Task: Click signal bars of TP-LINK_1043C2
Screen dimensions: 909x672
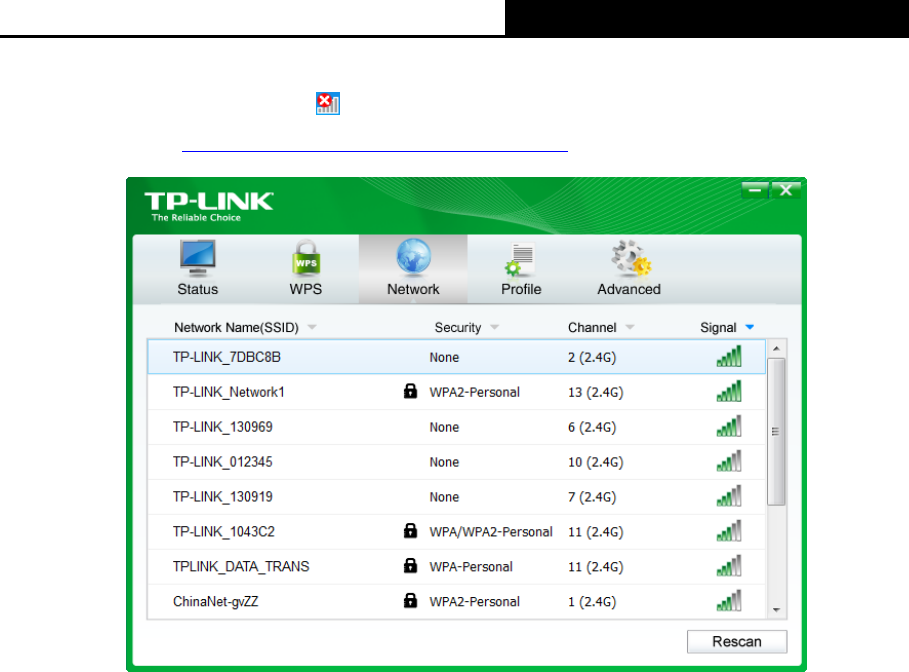Action: coord(729,531)
